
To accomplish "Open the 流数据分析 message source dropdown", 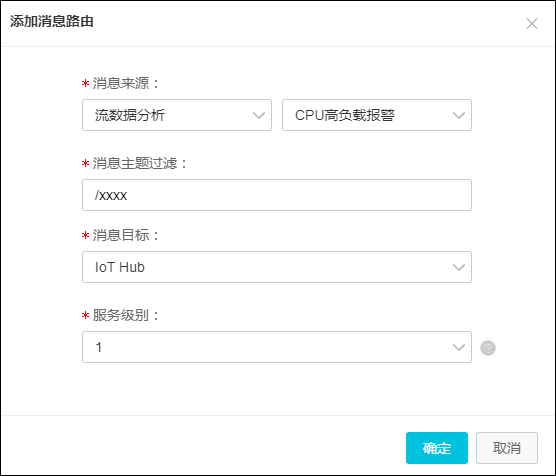I will click(x=177, y=115).
